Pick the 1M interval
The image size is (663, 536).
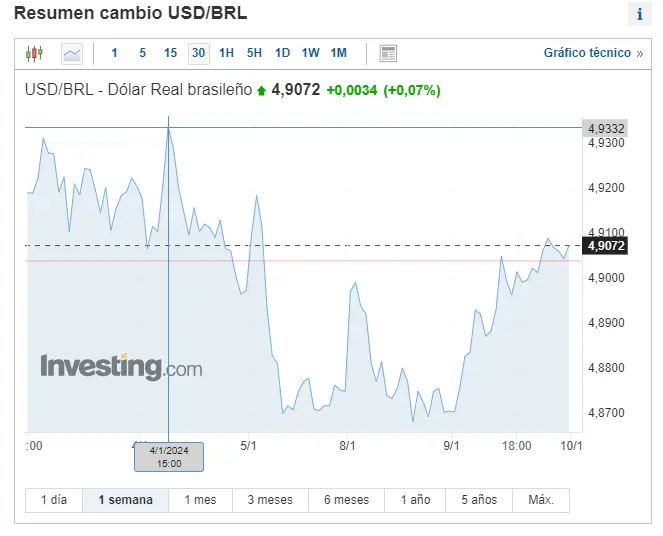(x=339, y=53)
